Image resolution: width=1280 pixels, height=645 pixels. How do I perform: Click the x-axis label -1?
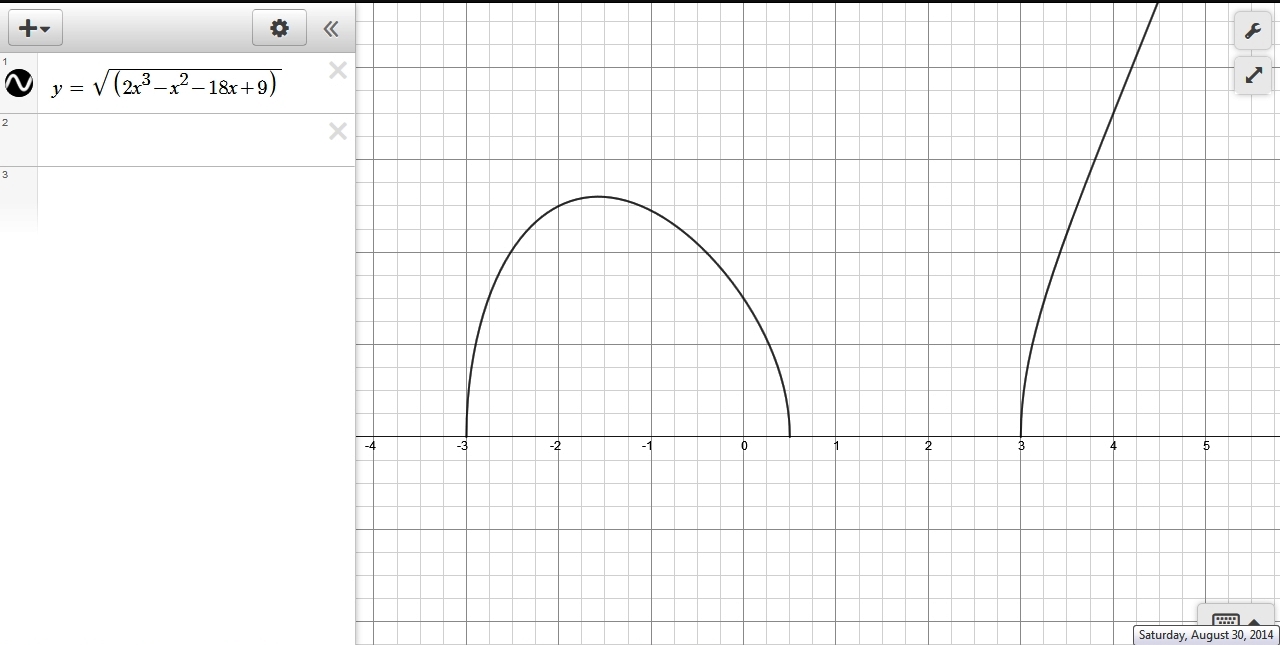tap(648, 446)
